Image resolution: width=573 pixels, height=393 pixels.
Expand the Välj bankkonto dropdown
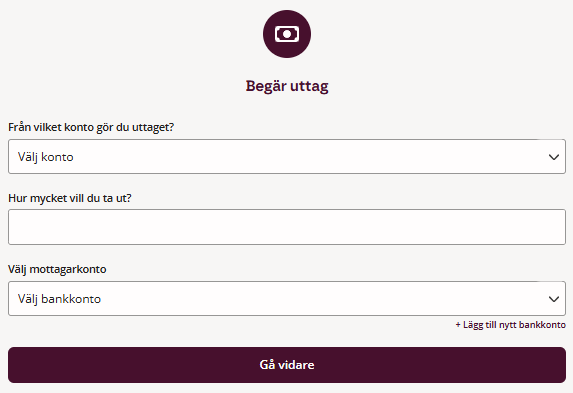point(287,298)
